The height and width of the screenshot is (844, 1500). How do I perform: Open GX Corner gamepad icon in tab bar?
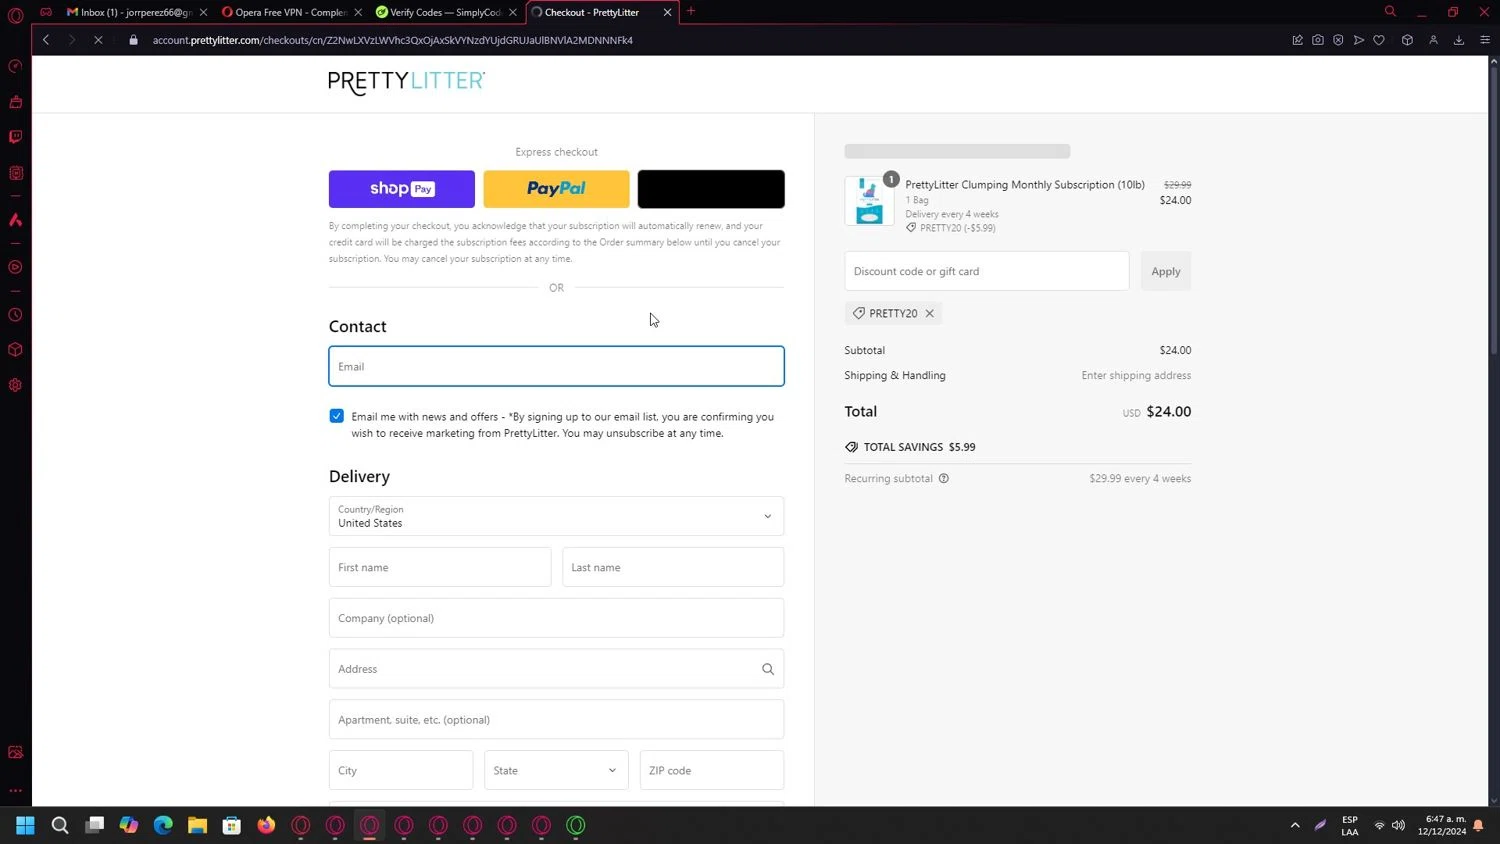pos(46,12)
